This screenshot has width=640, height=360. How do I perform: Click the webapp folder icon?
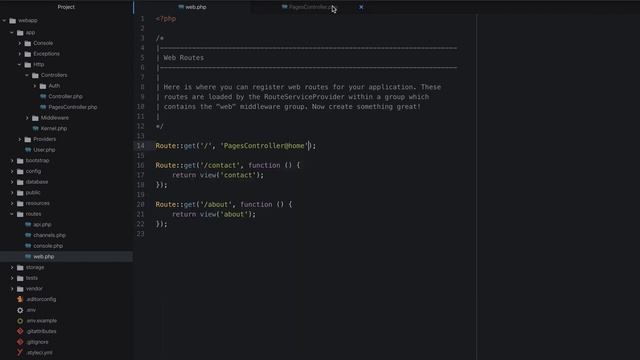point(13,20)
